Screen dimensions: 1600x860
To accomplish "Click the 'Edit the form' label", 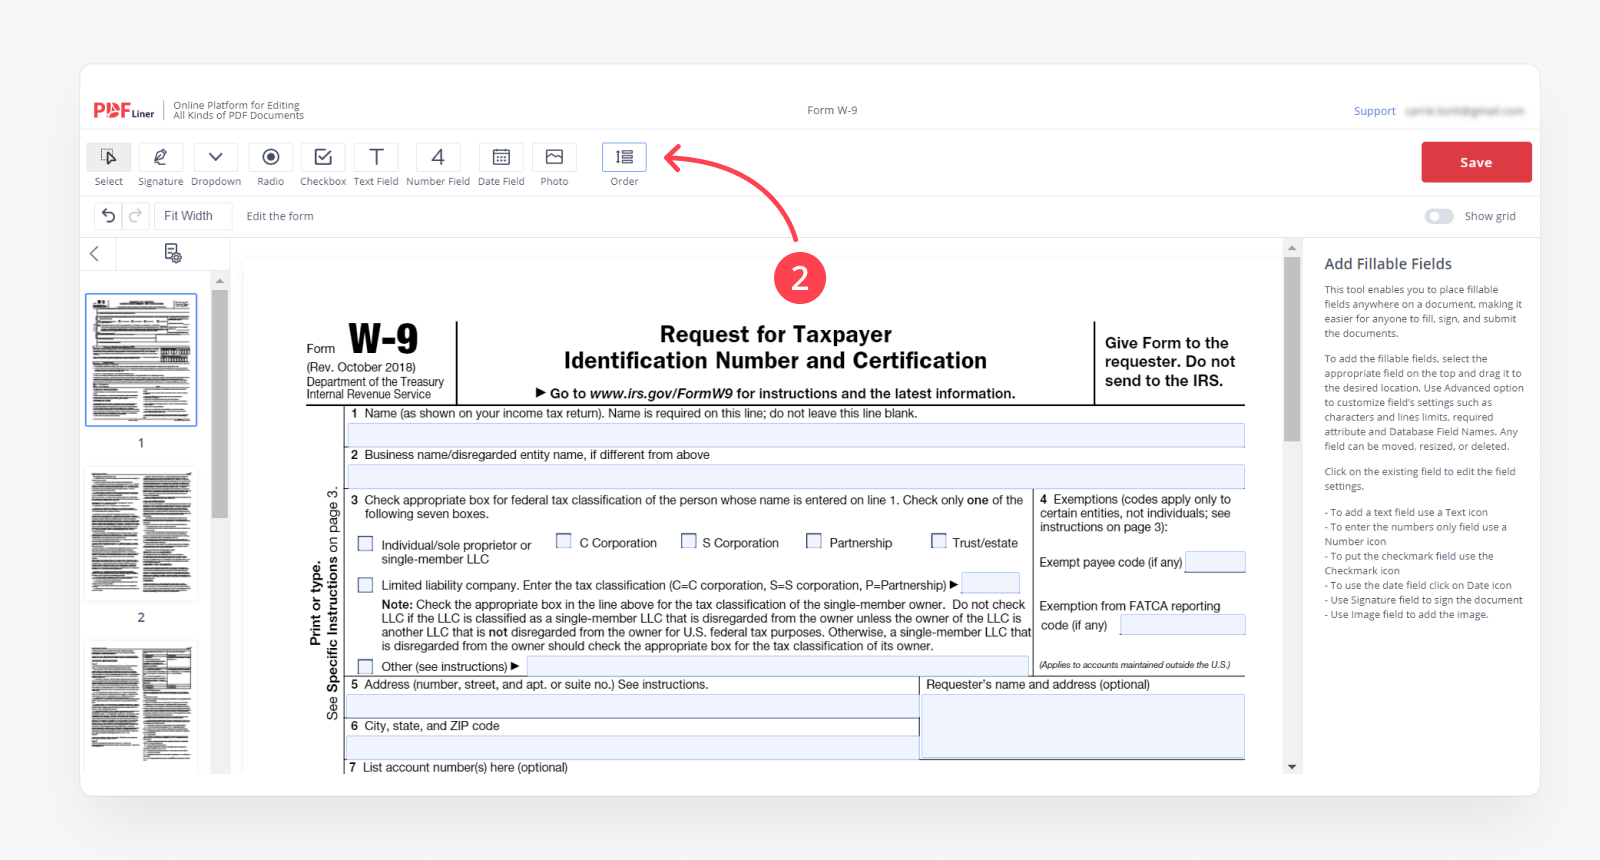I will tap(280, 216).
